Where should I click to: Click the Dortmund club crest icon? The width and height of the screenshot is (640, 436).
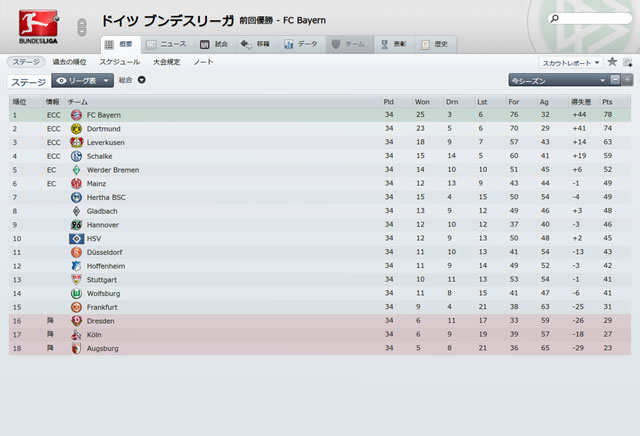point(76,129)
